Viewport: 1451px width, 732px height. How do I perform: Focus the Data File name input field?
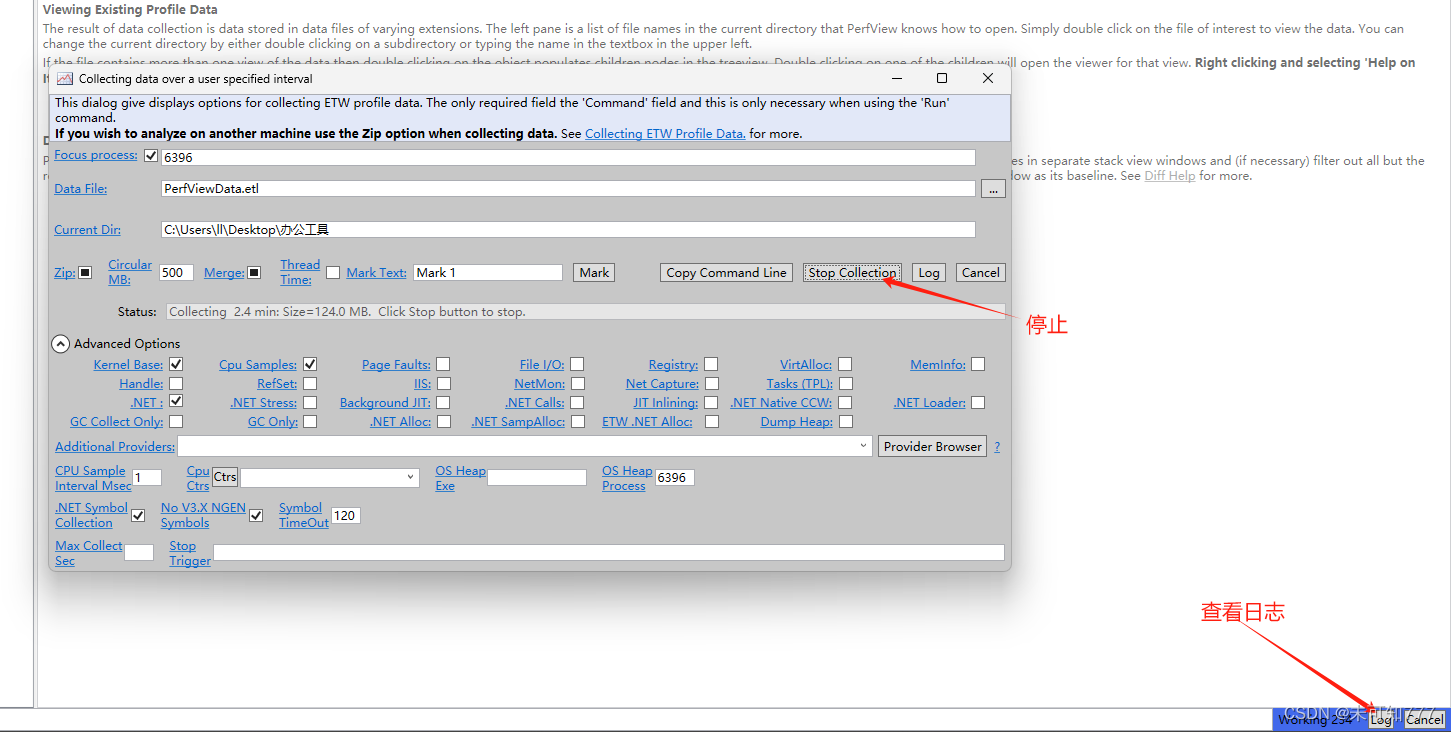coord(568,188)
